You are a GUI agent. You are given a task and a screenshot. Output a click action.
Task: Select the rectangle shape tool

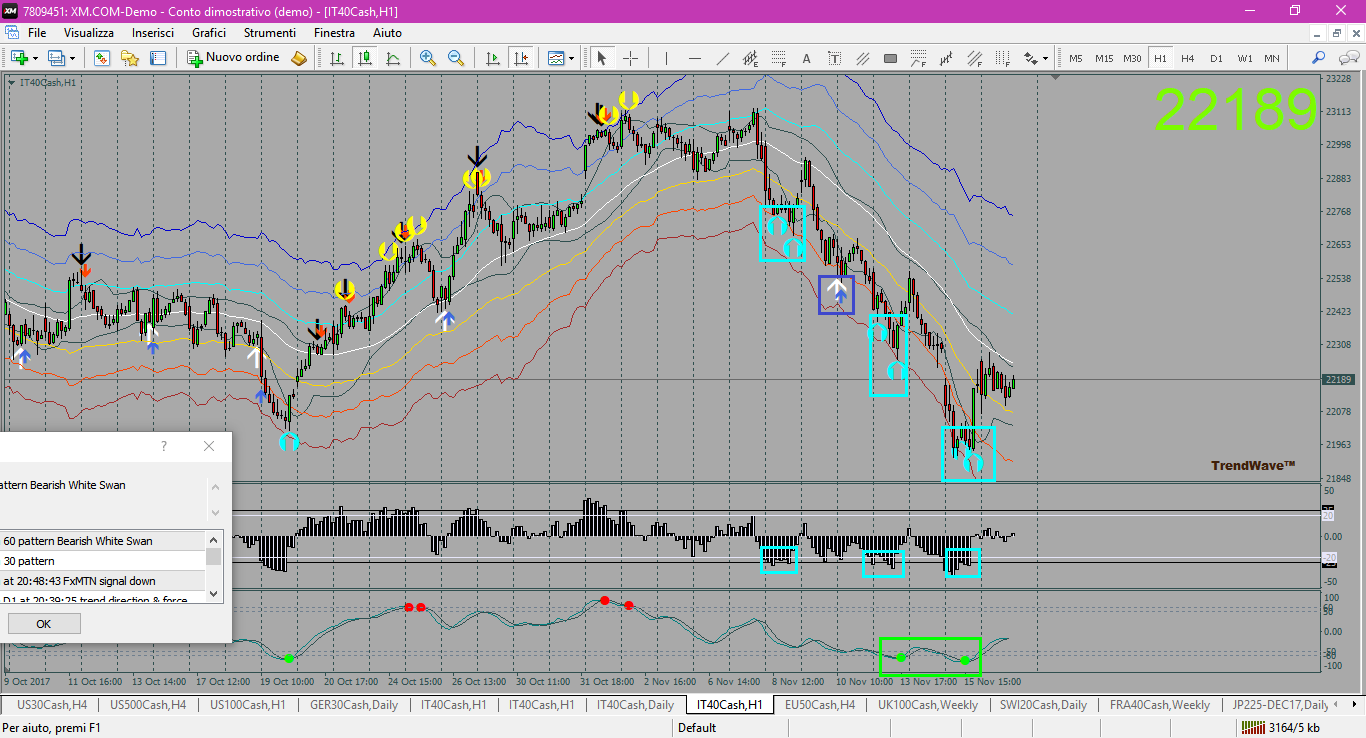point(890,58)
